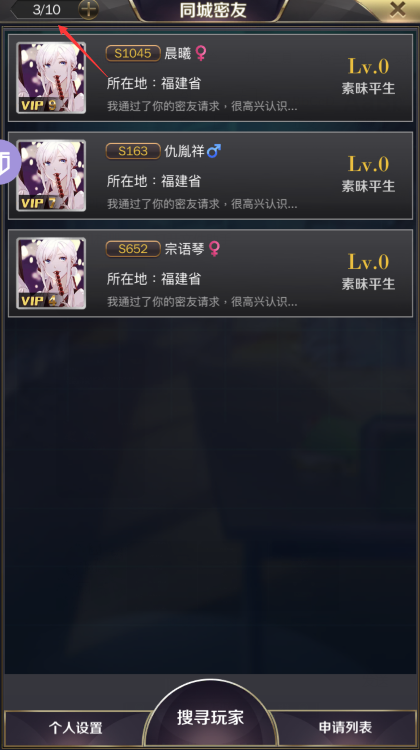Close the 同城密友 panel with X
420x750 pixels.
coord(397,9)
